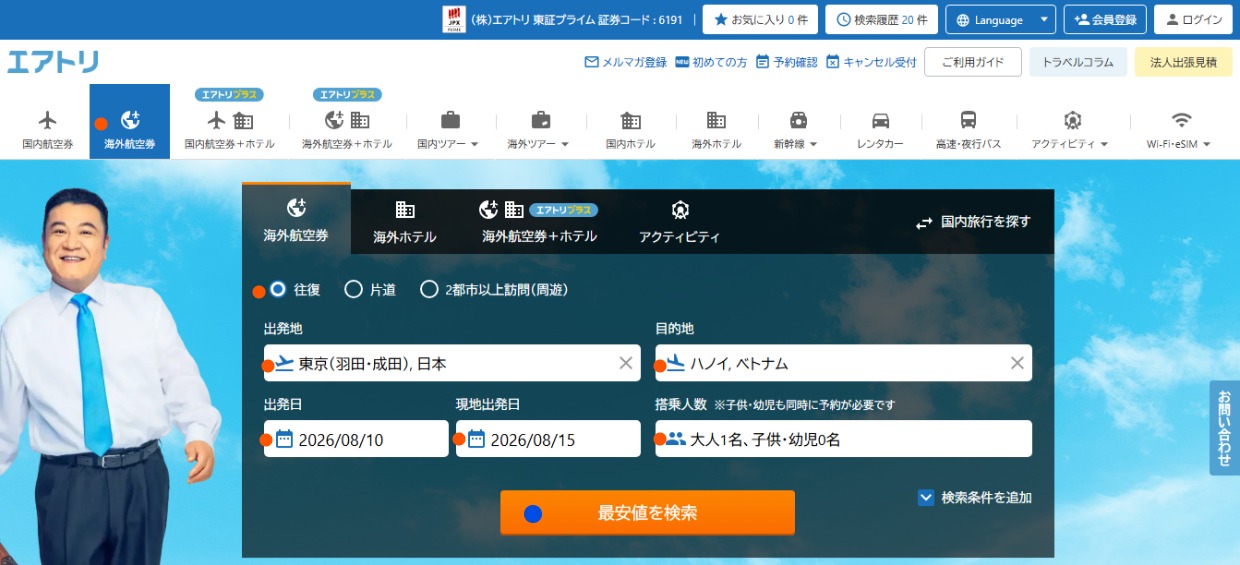Click 国内ホテル building icon
The image size is (1240, 565).
coord(631,121)
